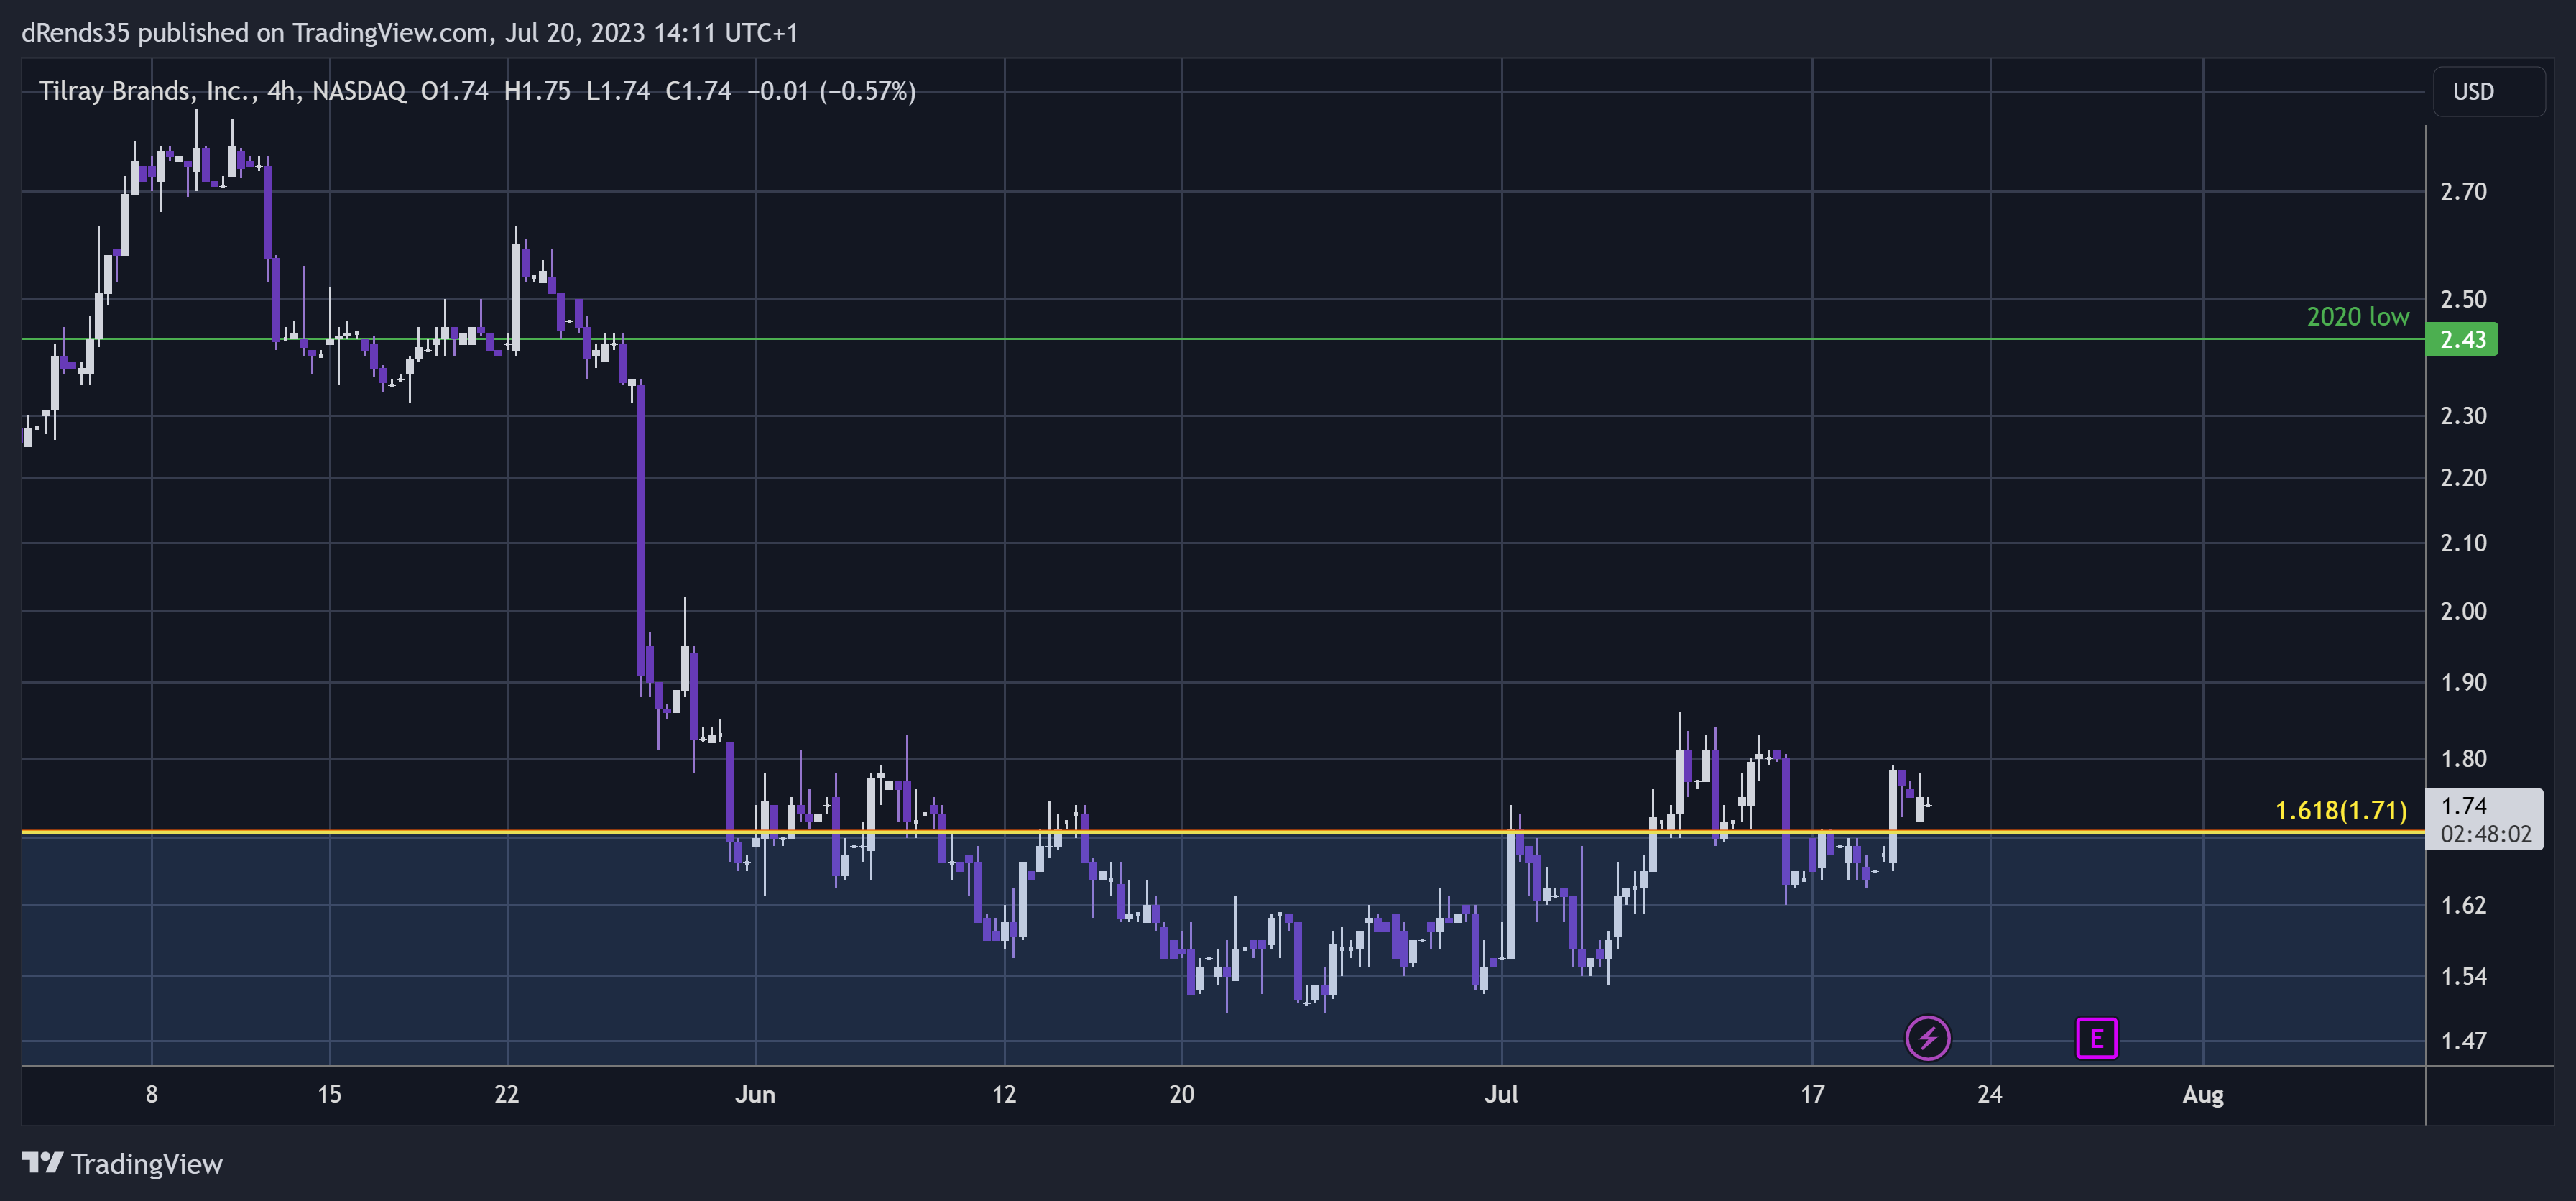Click the 1.54 price axis label
The image size is (2576, 1201).
pyautogui.click(x=2463, y=977)
